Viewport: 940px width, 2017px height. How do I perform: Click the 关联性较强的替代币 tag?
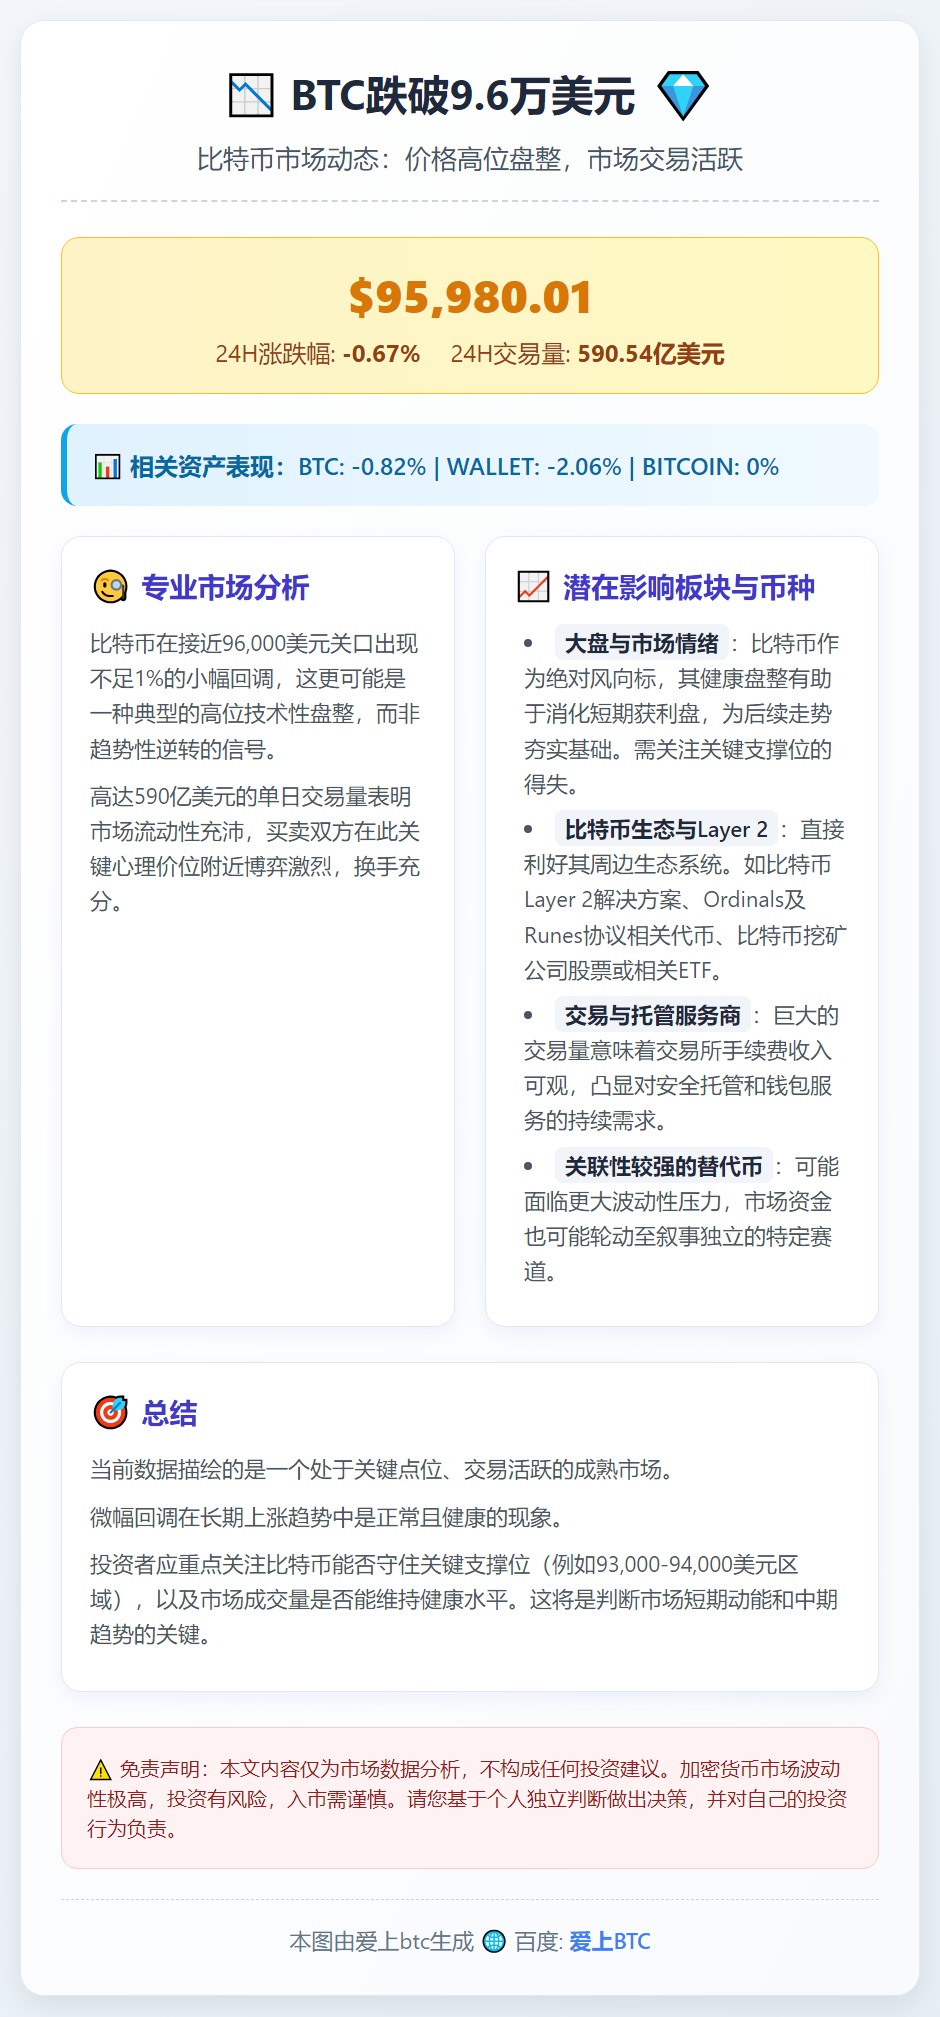[663, 1166]
